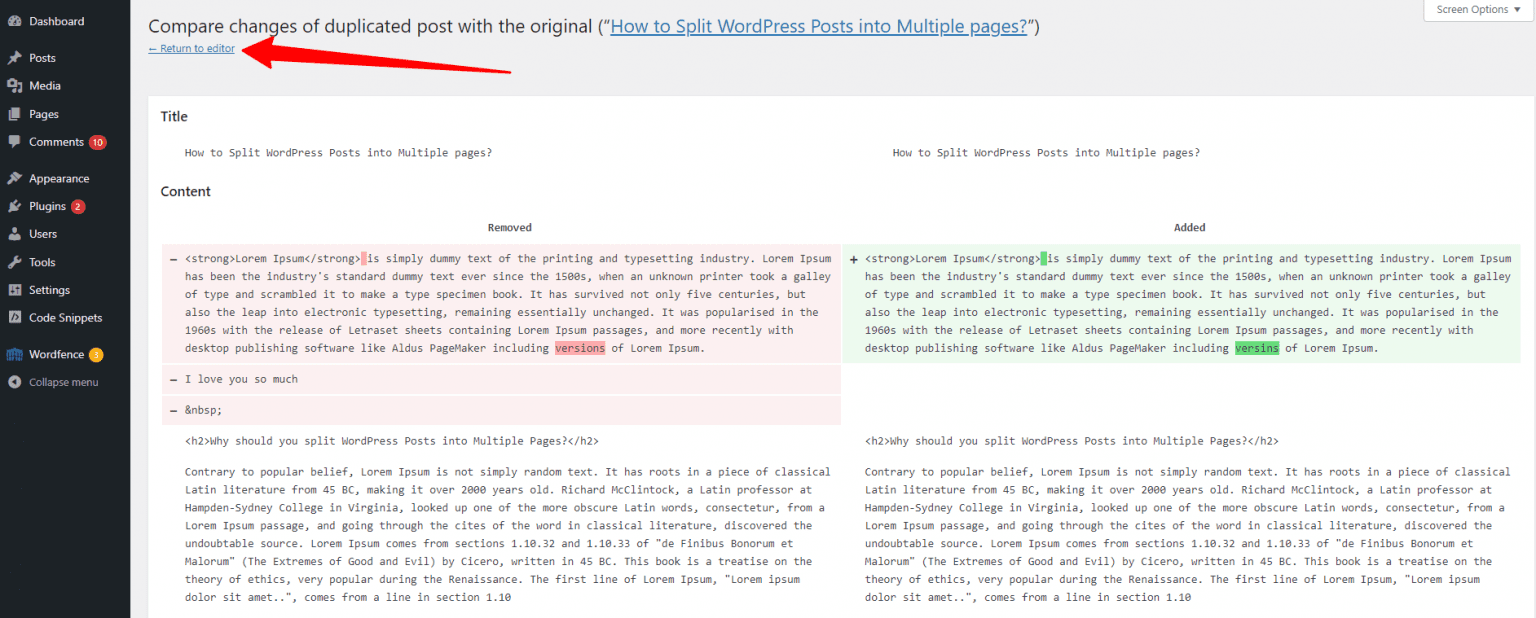
Task: Open the Settings sidebar icon
Action: coord(14,289)
